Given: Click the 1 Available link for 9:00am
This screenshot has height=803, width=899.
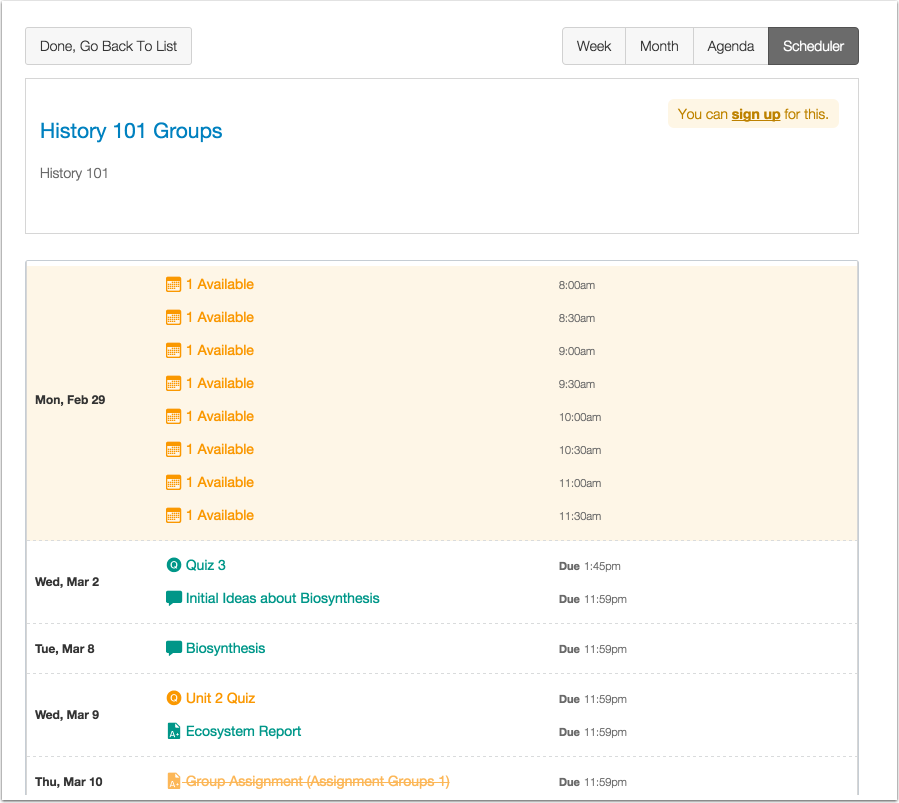Looking at the screenshot, I should click(x=220, y=350).
